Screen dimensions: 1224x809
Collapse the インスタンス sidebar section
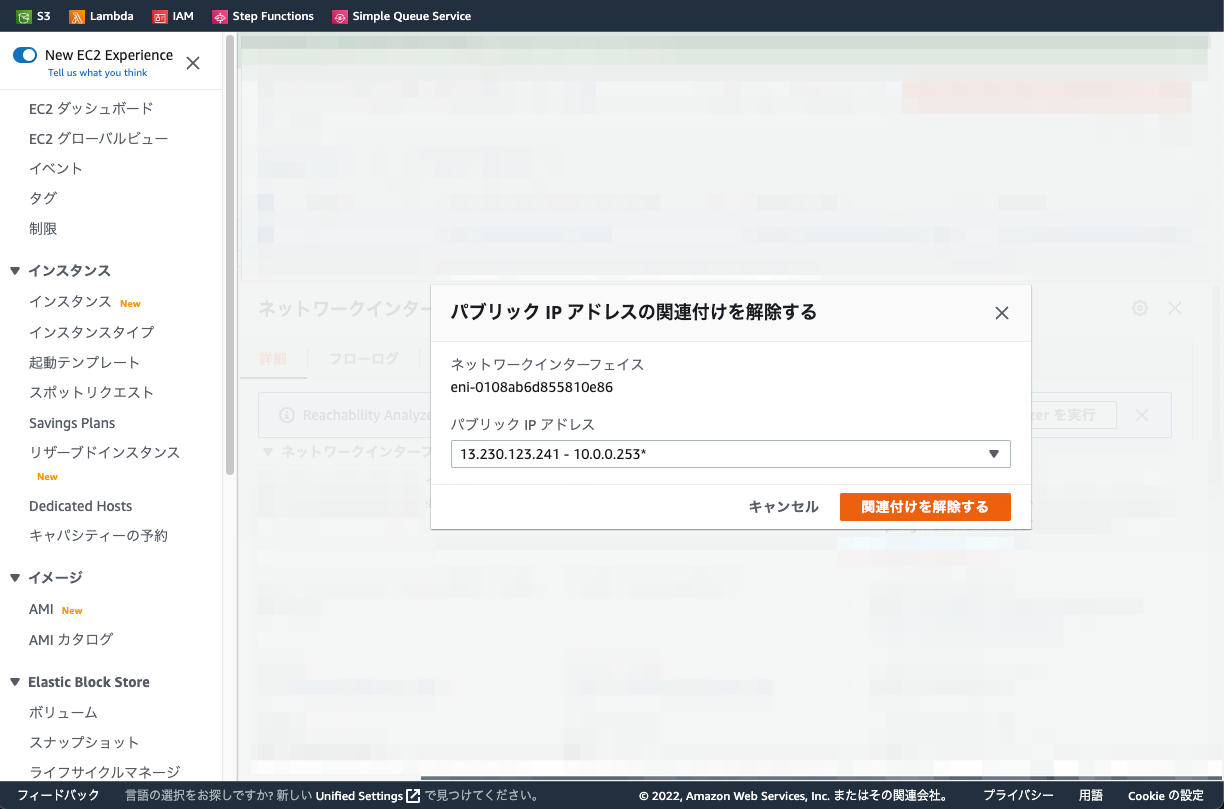click(14, 270)
